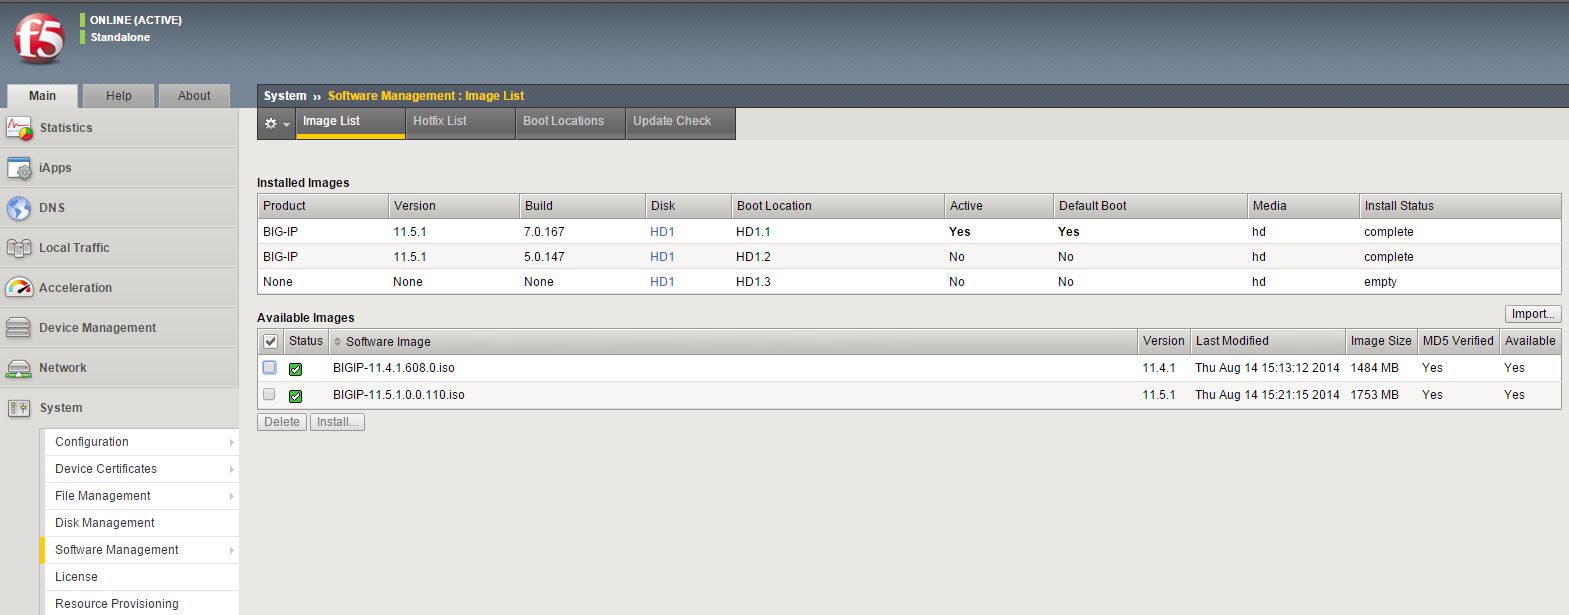1569x615 pixels.
Task: Open the Update Check tab
Action: pos(672,121)
